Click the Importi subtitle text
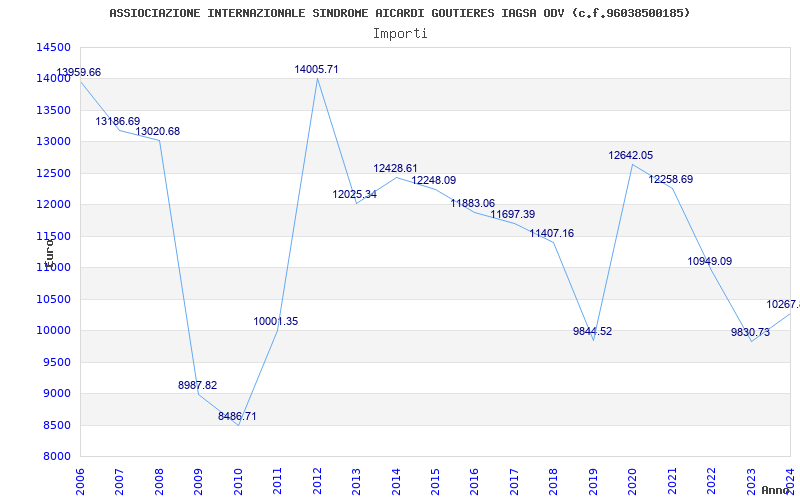 pyautogui.click(x=400, y=33)
